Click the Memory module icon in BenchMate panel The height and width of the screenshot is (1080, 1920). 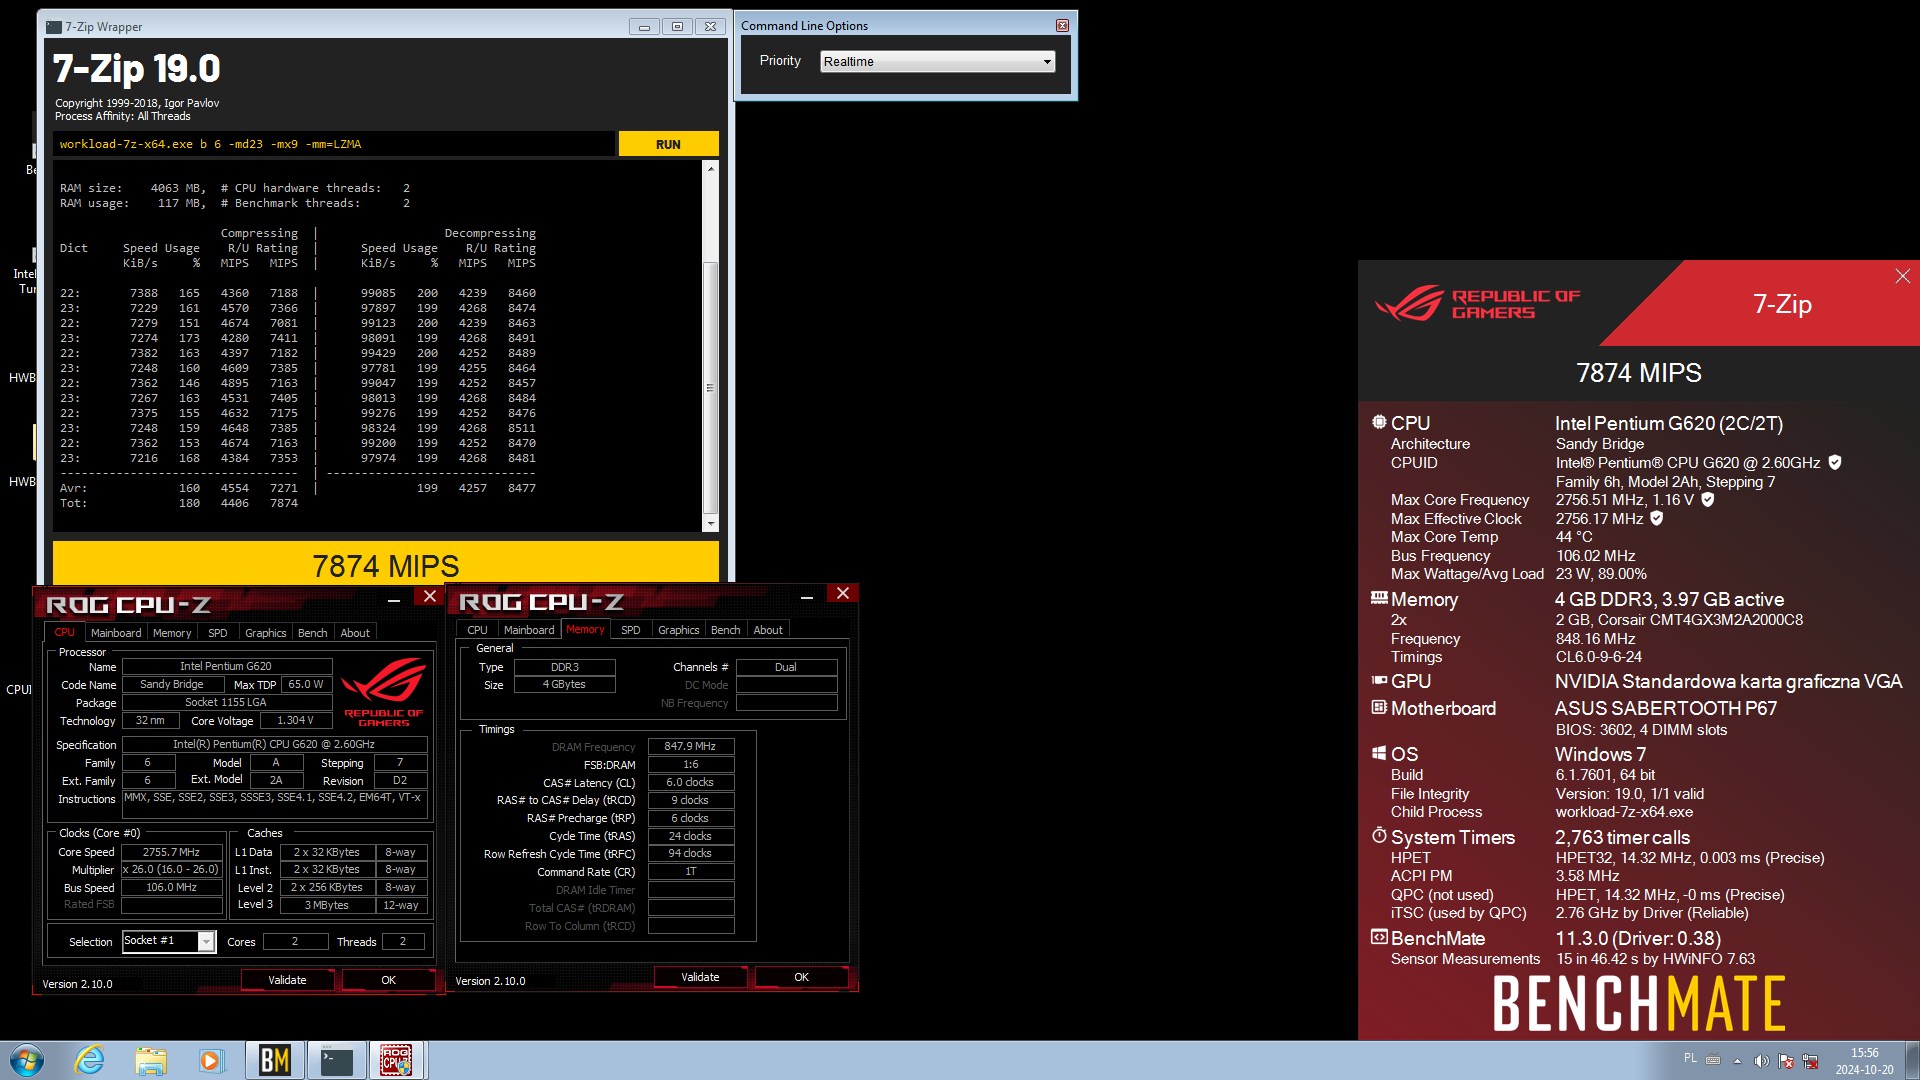pyautogui.click(x=1379, y=598)
